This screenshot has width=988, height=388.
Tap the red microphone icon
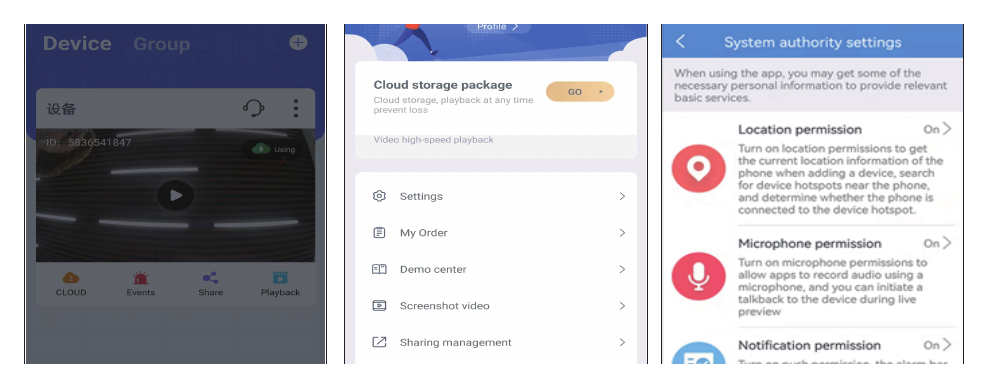click(x=698, y=277)
